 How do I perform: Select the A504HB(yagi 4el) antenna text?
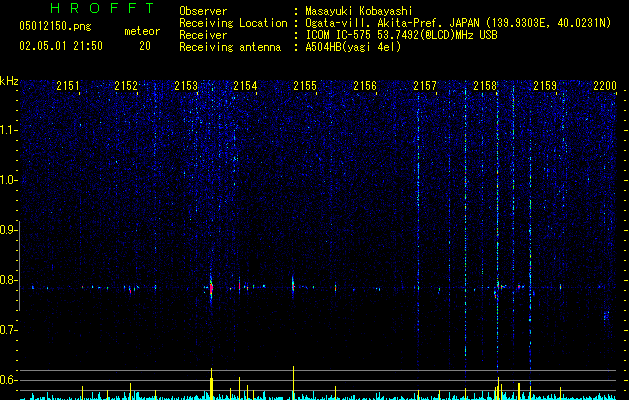[x=353, y=47]
